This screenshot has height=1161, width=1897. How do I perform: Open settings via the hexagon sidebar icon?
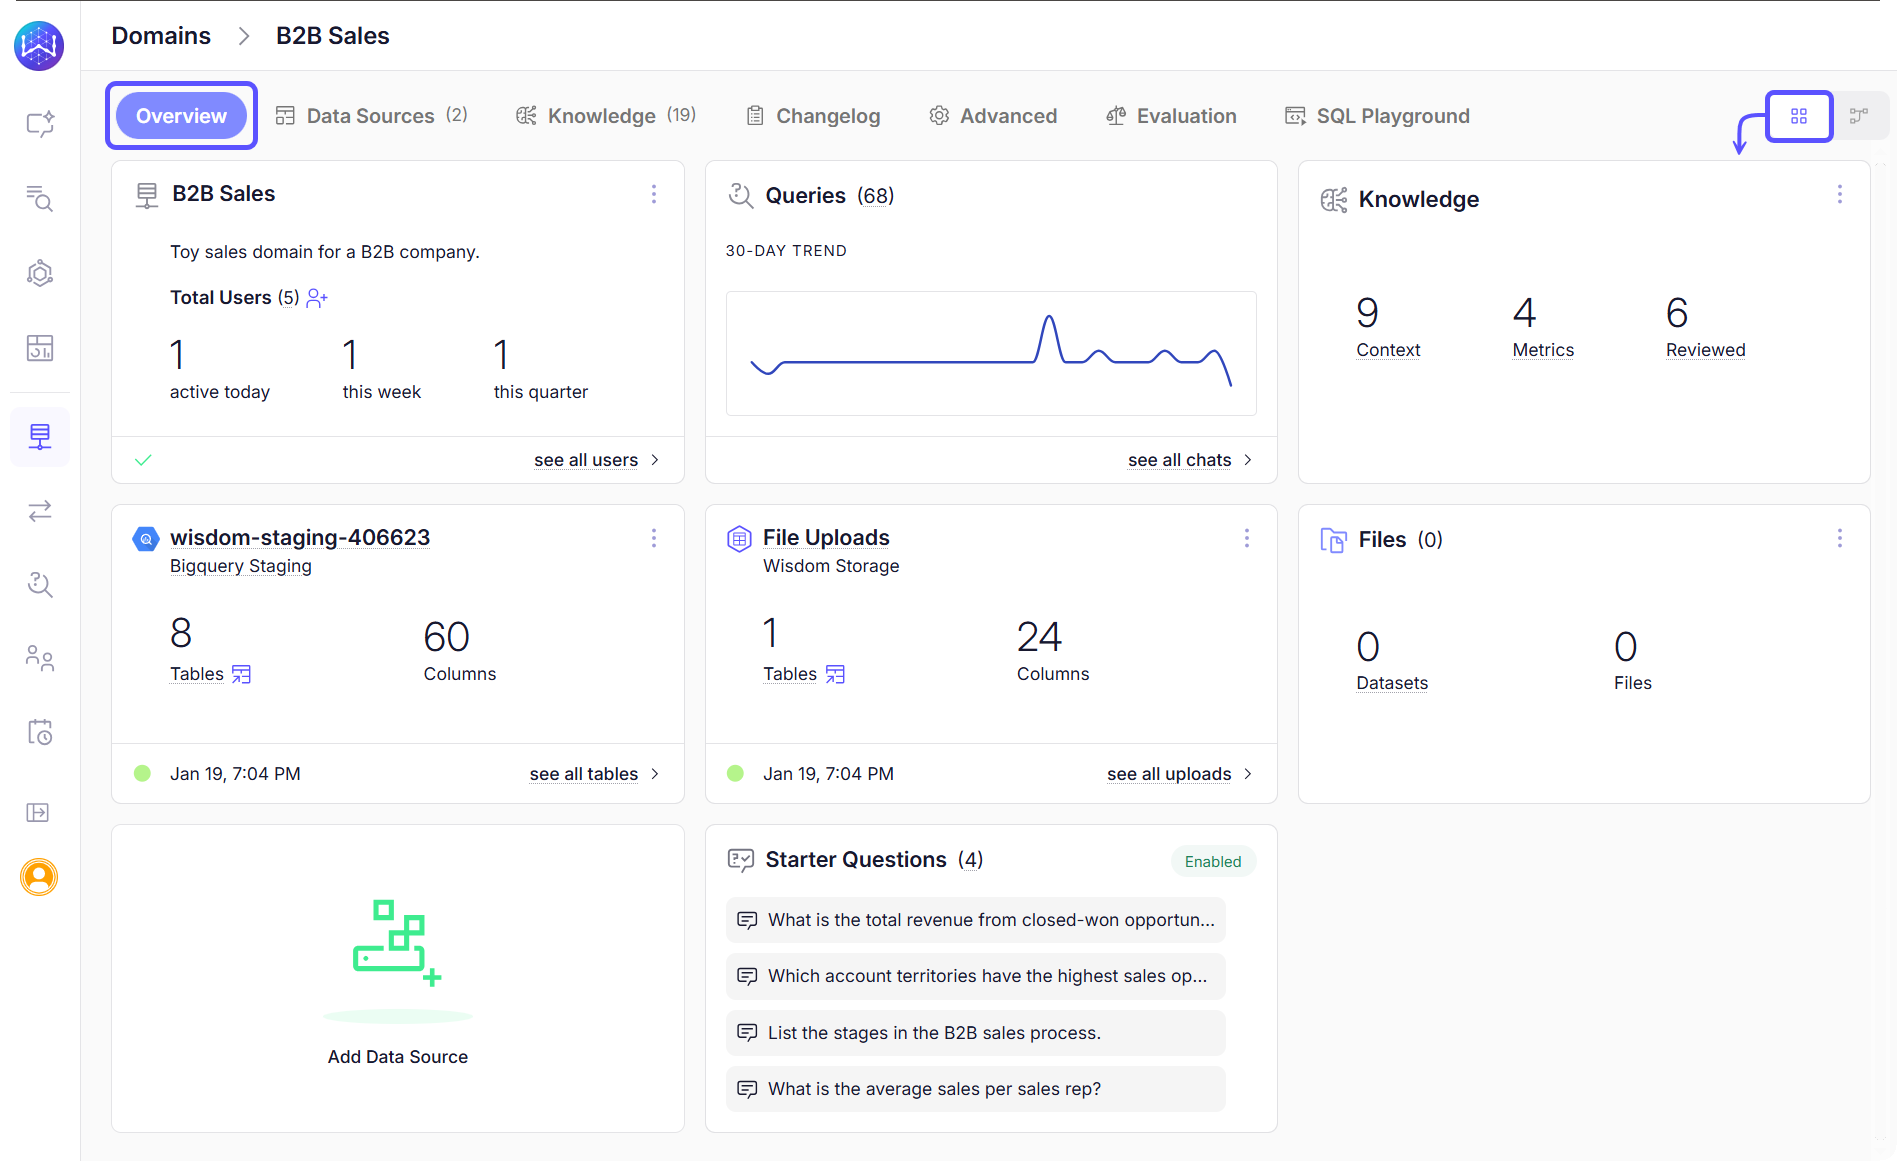coord(40,272)
